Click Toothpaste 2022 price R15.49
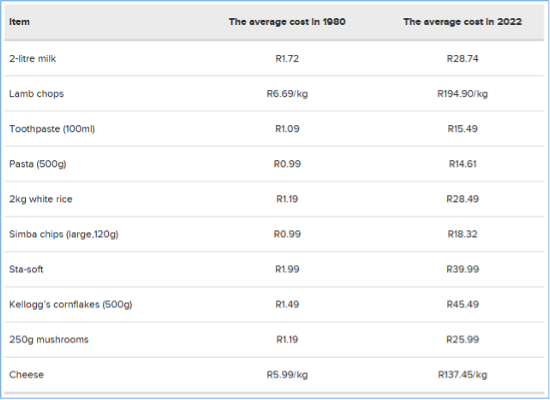The height and width of the screenshot is (400, 550). [x=462, y=129]
